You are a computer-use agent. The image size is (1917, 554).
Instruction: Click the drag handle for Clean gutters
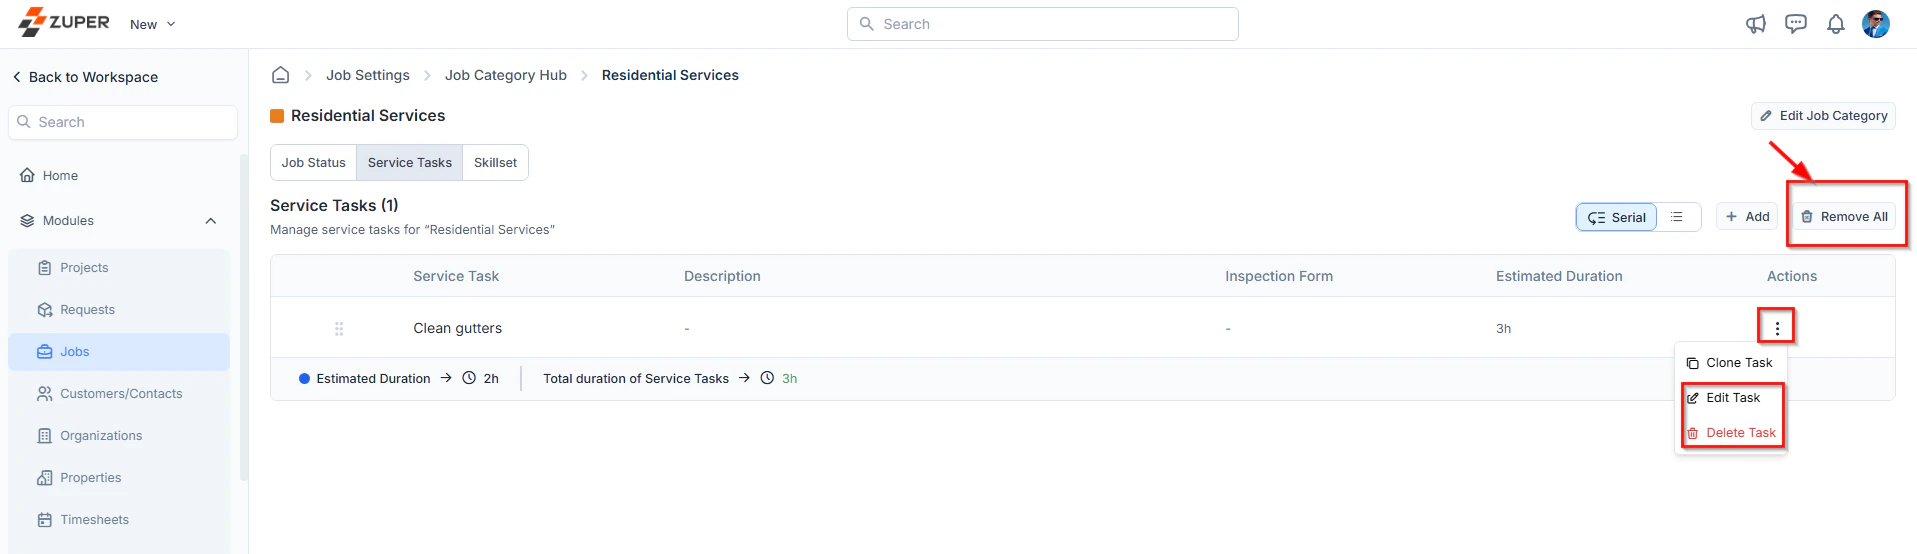pos(339,328)
